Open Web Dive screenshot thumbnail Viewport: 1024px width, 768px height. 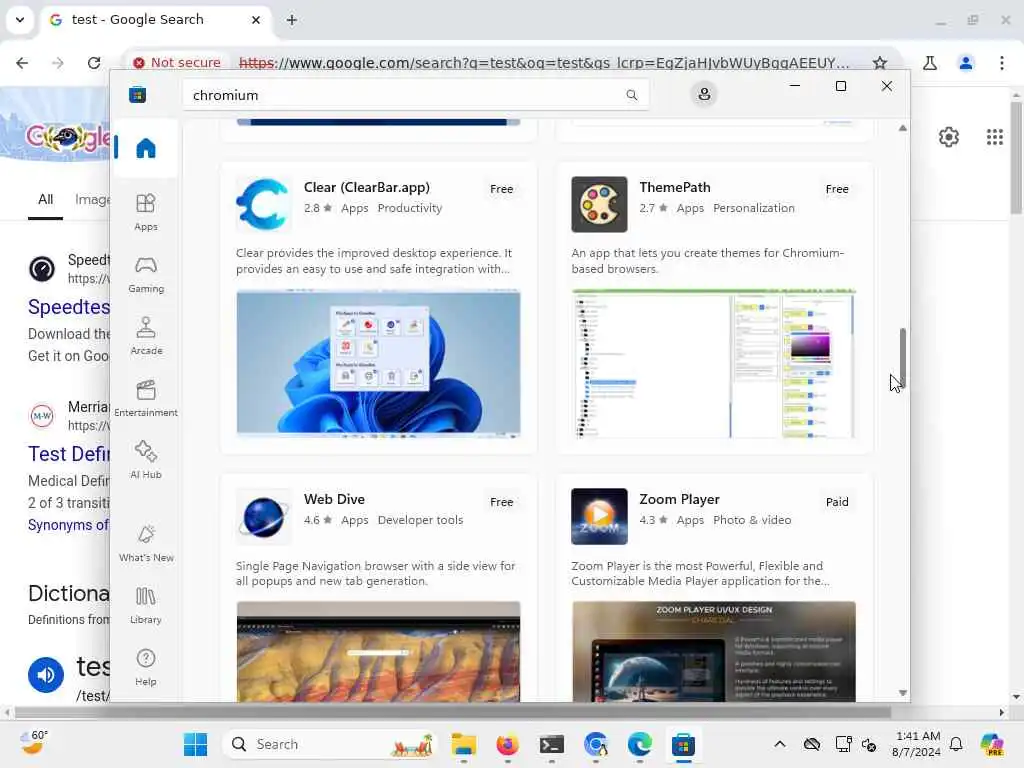[378, 652]
